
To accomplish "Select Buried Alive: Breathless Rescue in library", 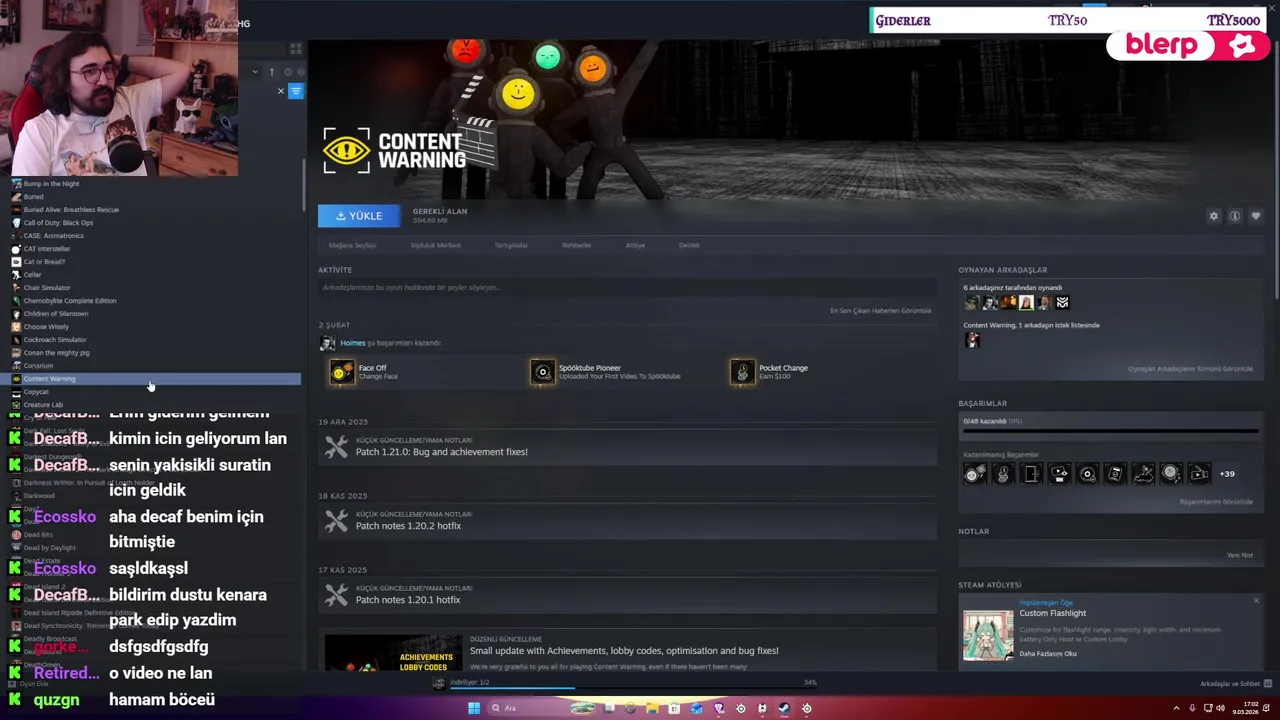I will (71, 210).
